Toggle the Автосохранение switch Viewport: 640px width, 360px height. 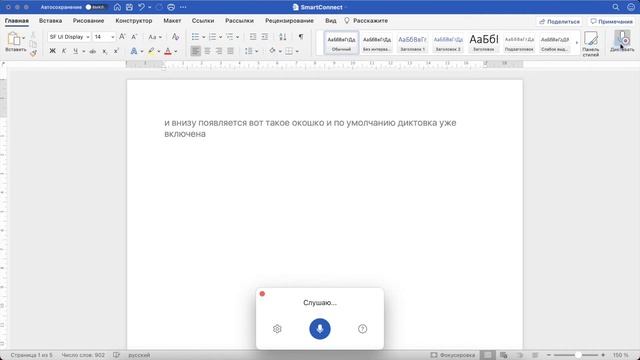tap(96, 7)
